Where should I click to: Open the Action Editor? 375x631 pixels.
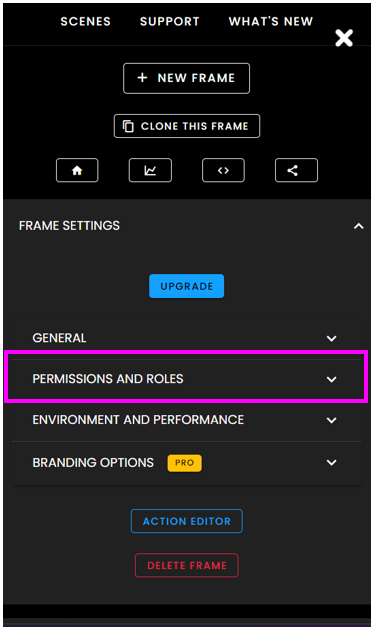click(187, 521)
